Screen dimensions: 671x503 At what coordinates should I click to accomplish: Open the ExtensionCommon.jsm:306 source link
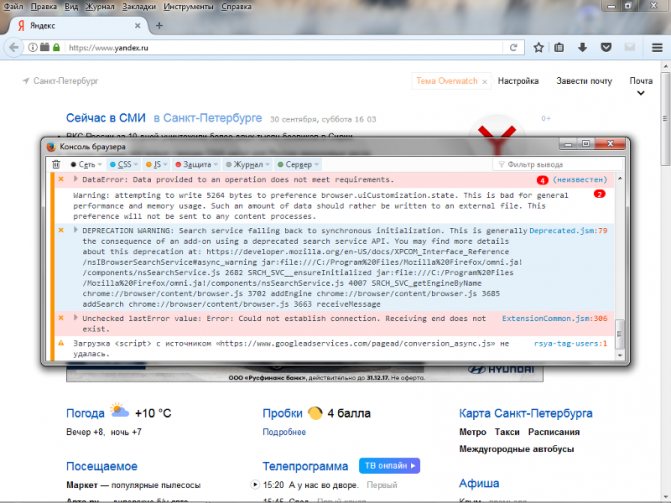555,318
